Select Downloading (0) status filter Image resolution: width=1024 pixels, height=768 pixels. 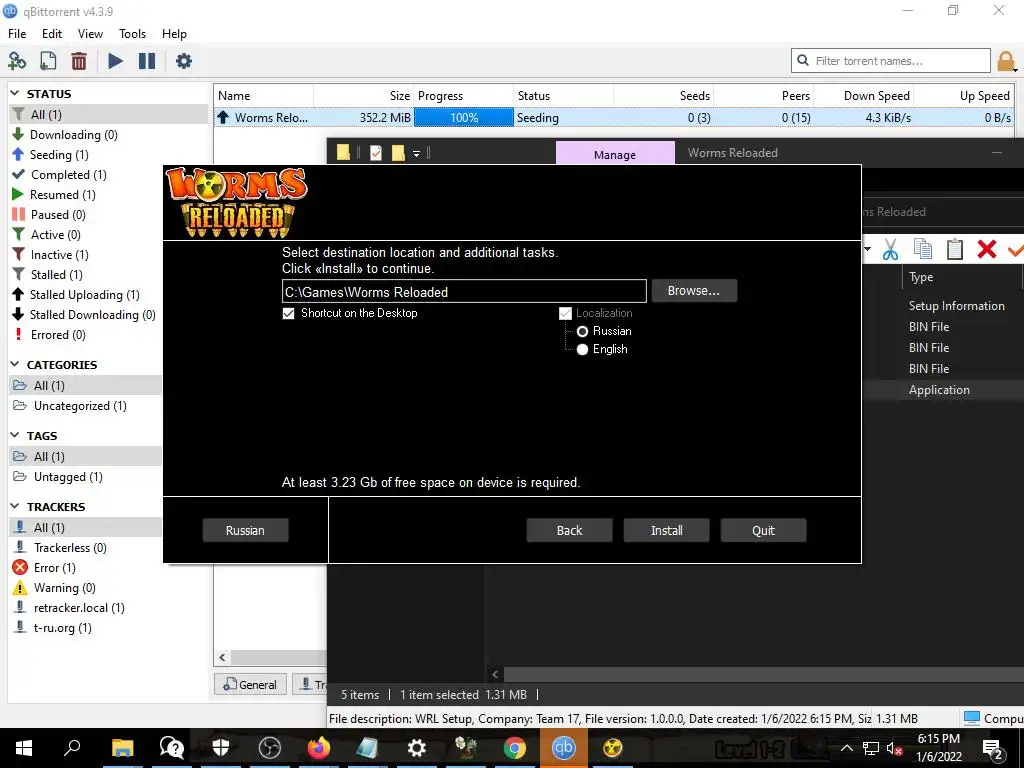click(x=74, y=135)
